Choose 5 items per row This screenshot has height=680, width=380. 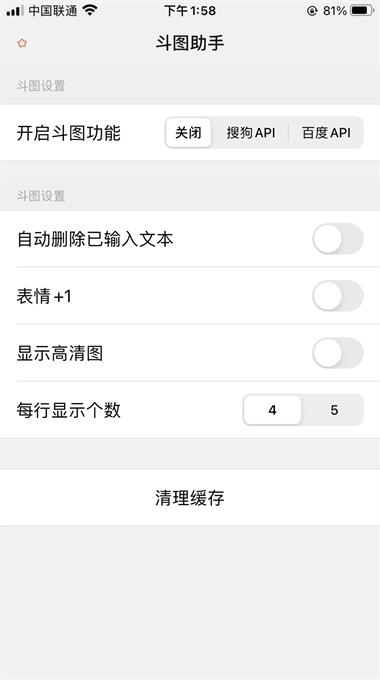(x=334, y=410)
